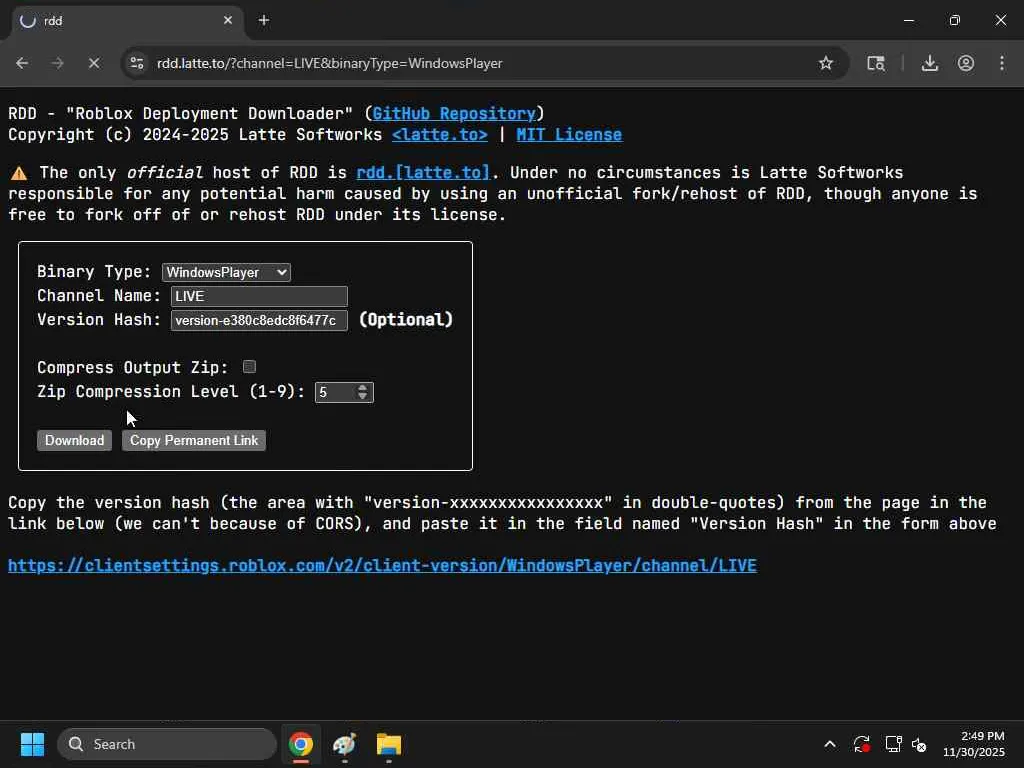
Task: Click the Download button
Action: (74, 440)
